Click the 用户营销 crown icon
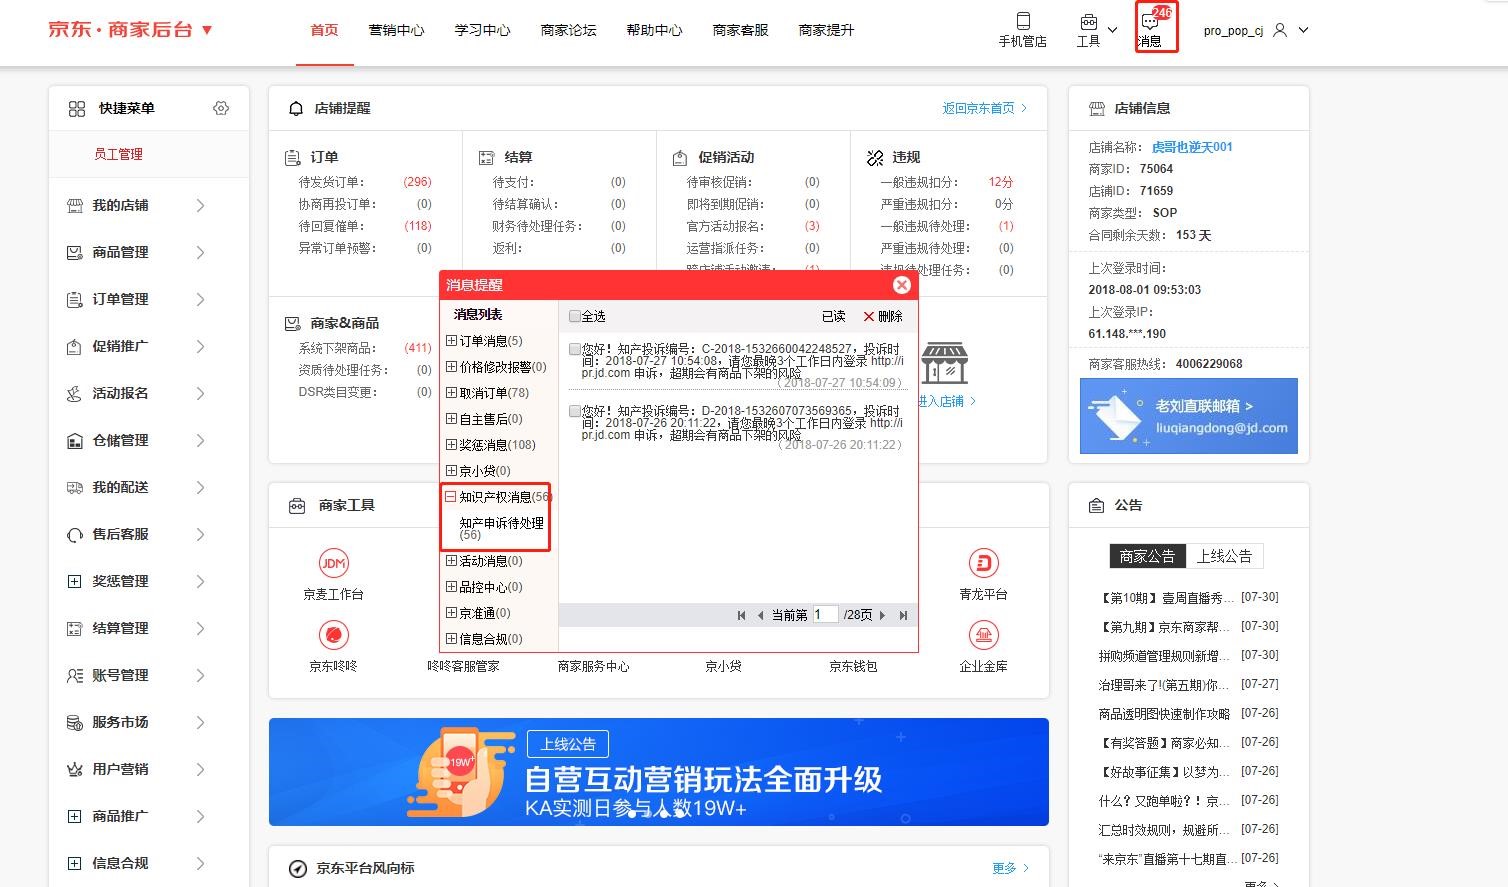The image size is (1508, 887). 74,769
